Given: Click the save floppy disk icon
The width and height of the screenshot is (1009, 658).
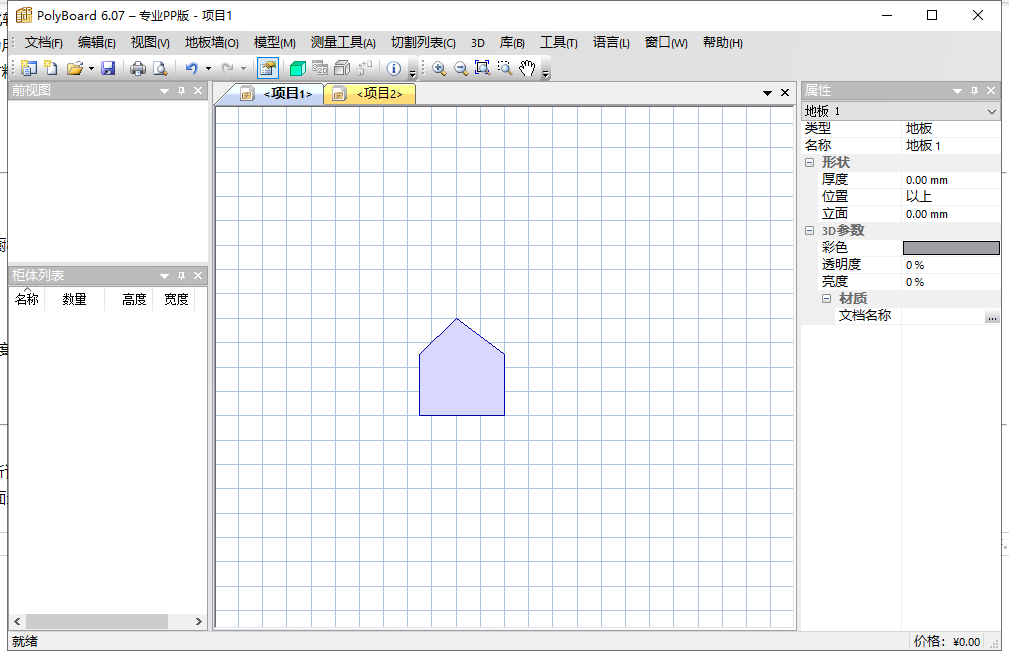Looking at the screenshot, I should coord(108,68).
